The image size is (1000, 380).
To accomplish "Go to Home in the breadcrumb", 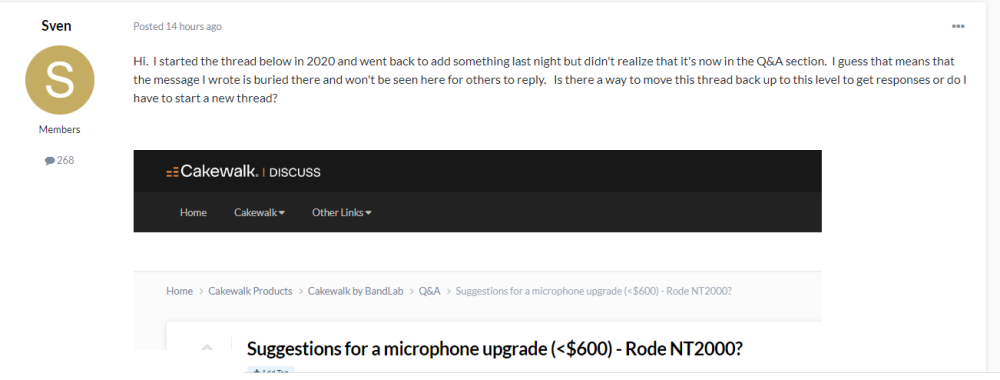I will pos(179,291).
